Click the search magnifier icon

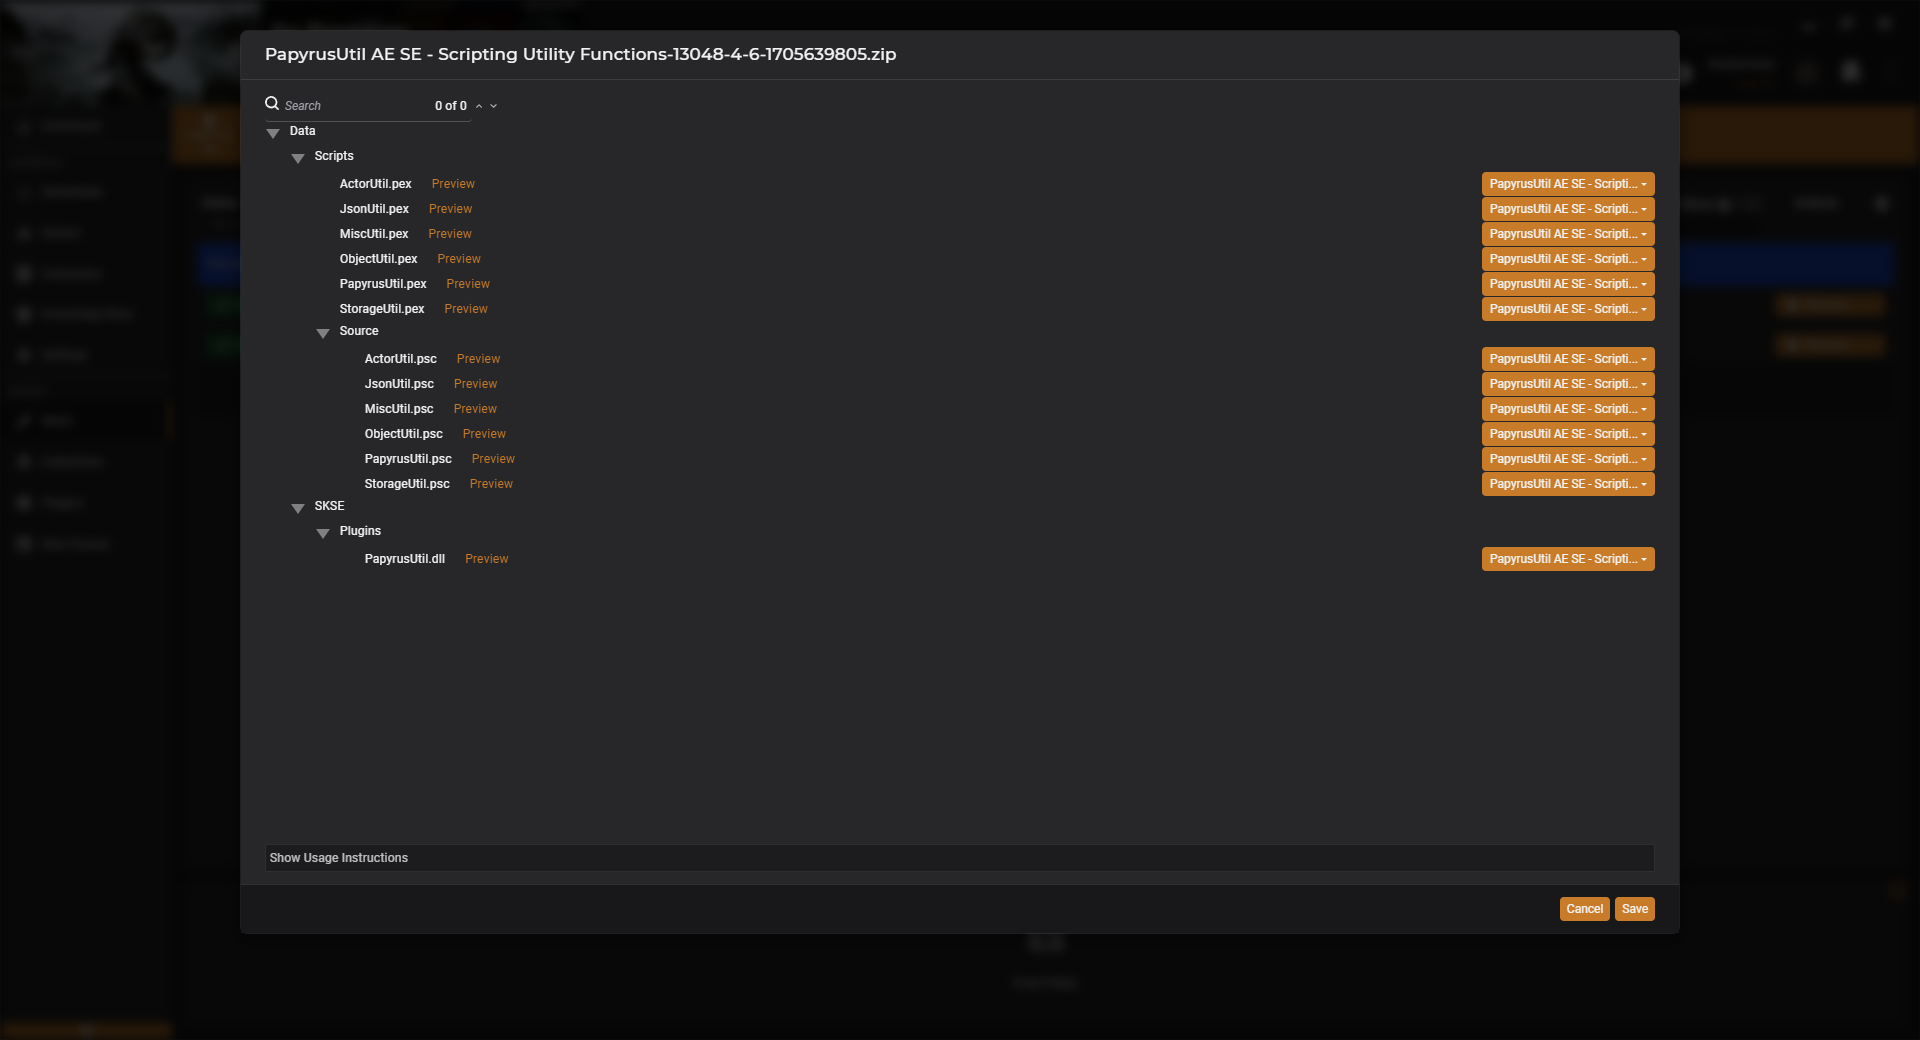[x=272, y=104]
